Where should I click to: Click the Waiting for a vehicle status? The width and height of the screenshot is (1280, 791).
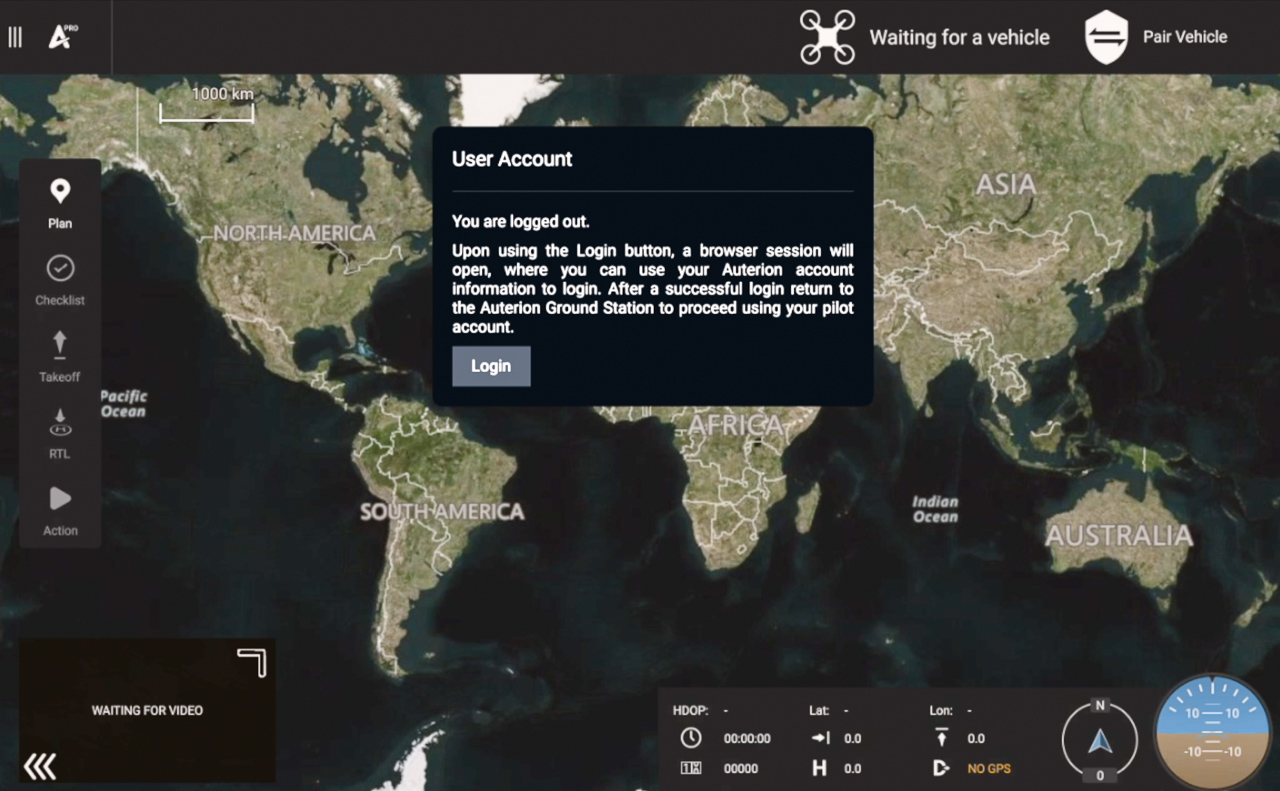click(x=960, y=38)
